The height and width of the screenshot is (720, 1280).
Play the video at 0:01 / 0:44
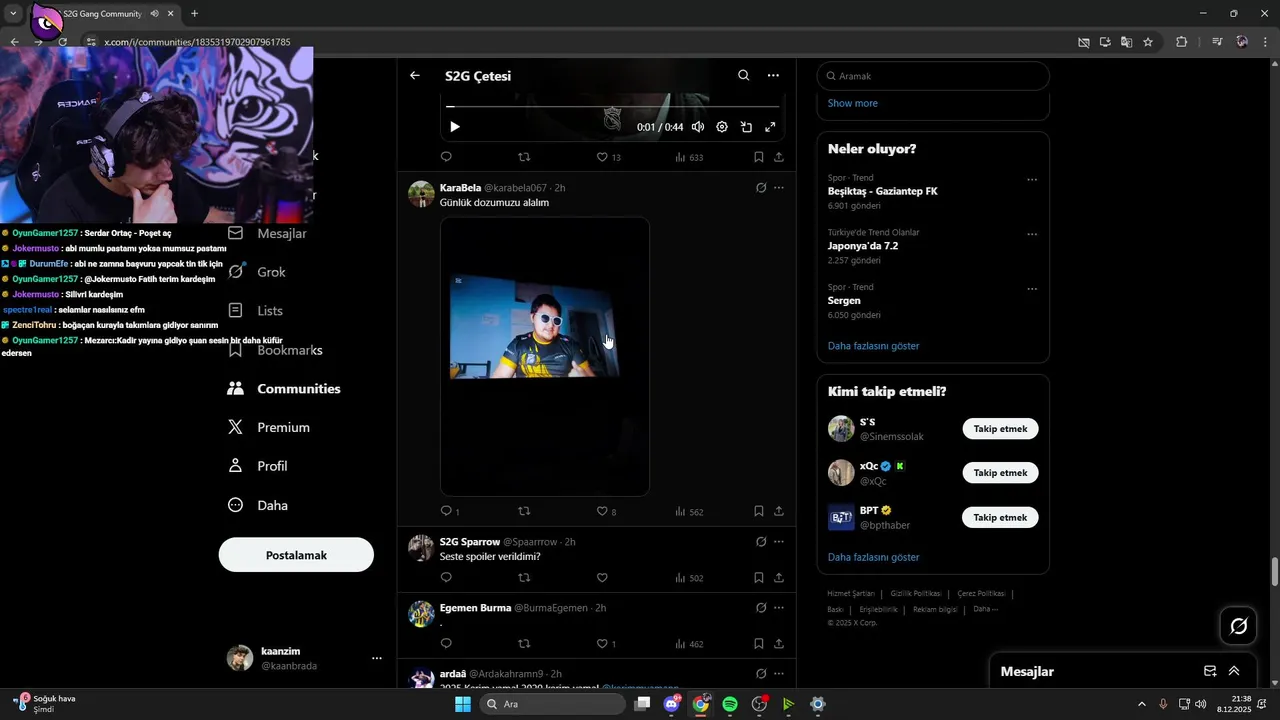coord(455,127)
